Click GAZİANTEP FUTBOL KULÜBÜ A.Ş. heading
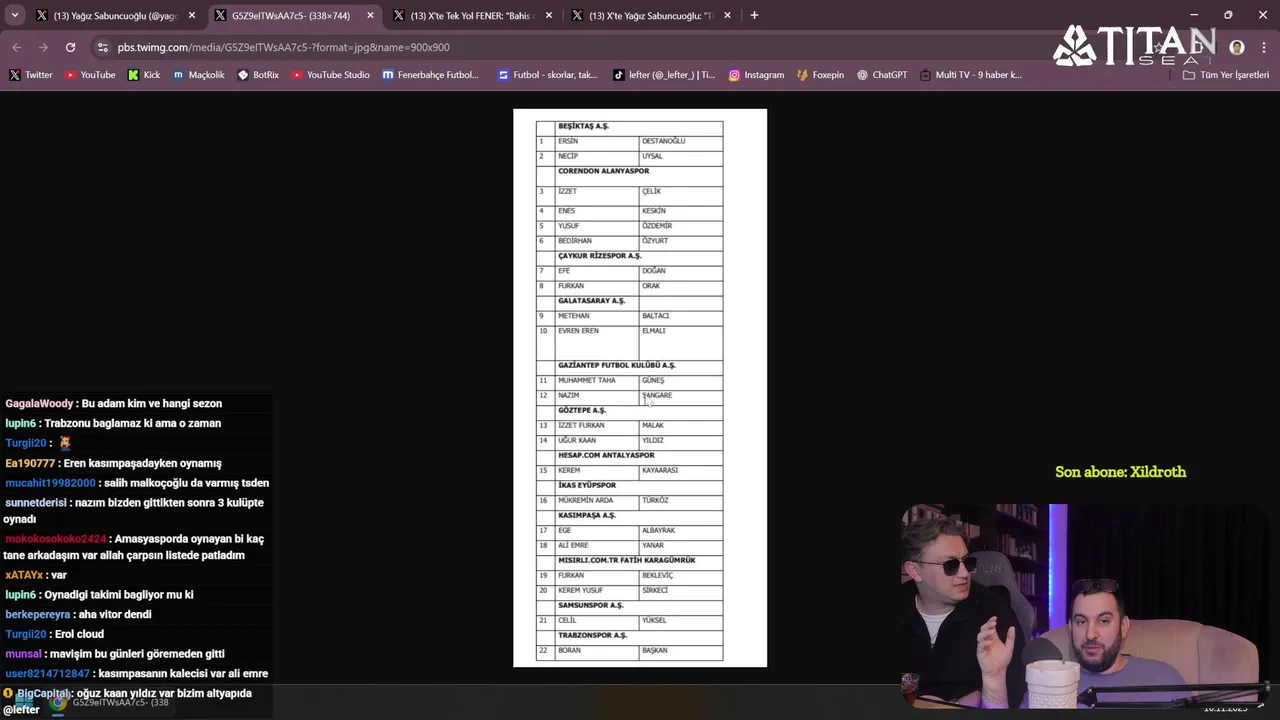Screen dimensions: 1280x720 tap(616, 365)
